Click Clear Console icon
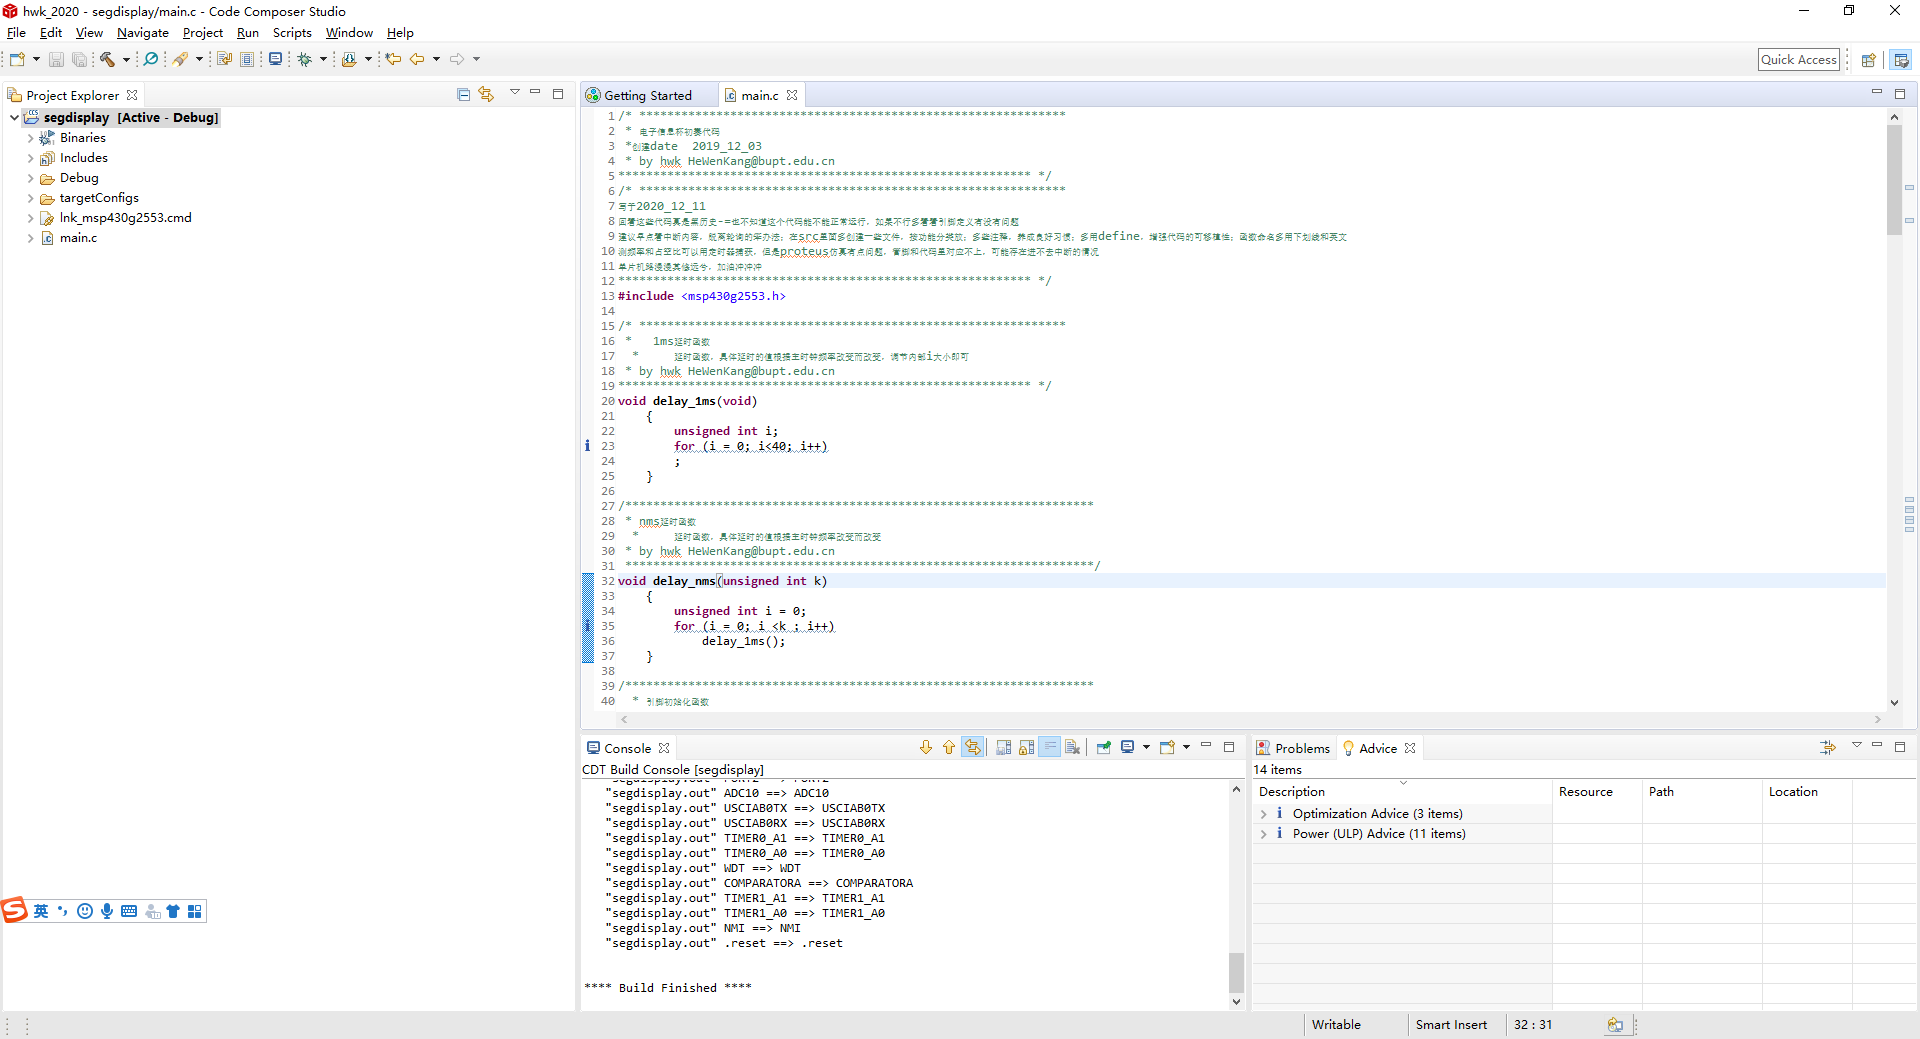Viewport: 1920px width, 1039px height. coord(1073,748)
